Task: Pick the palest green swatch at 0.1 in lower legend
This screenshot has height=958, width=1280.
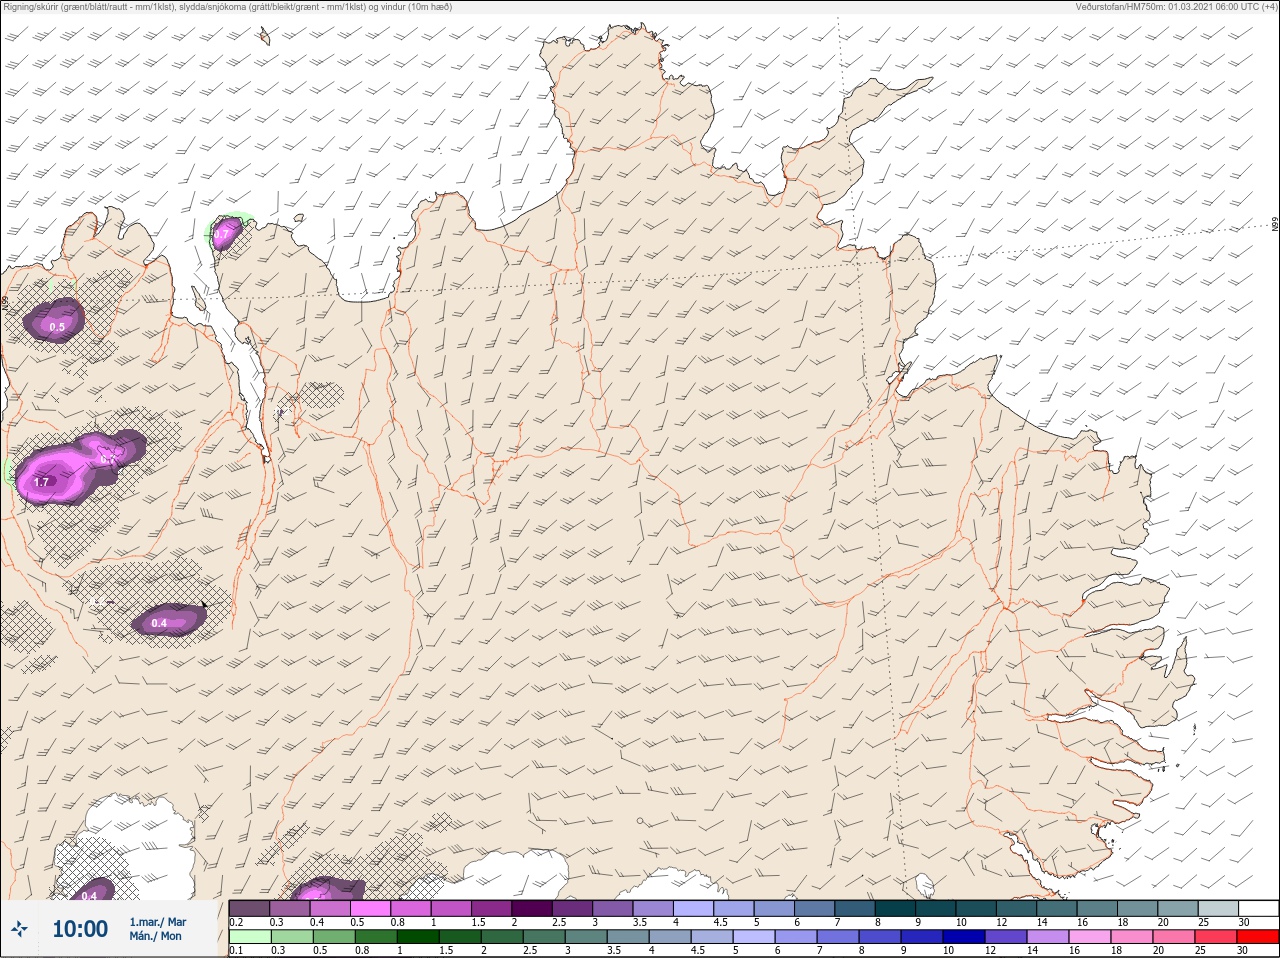Action: pos(249,937)
